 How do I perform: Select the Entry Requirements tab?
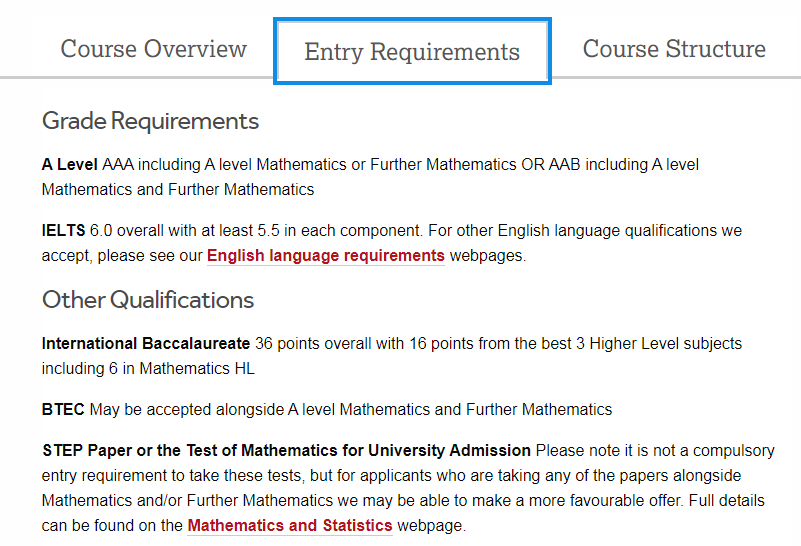(412, 52)
